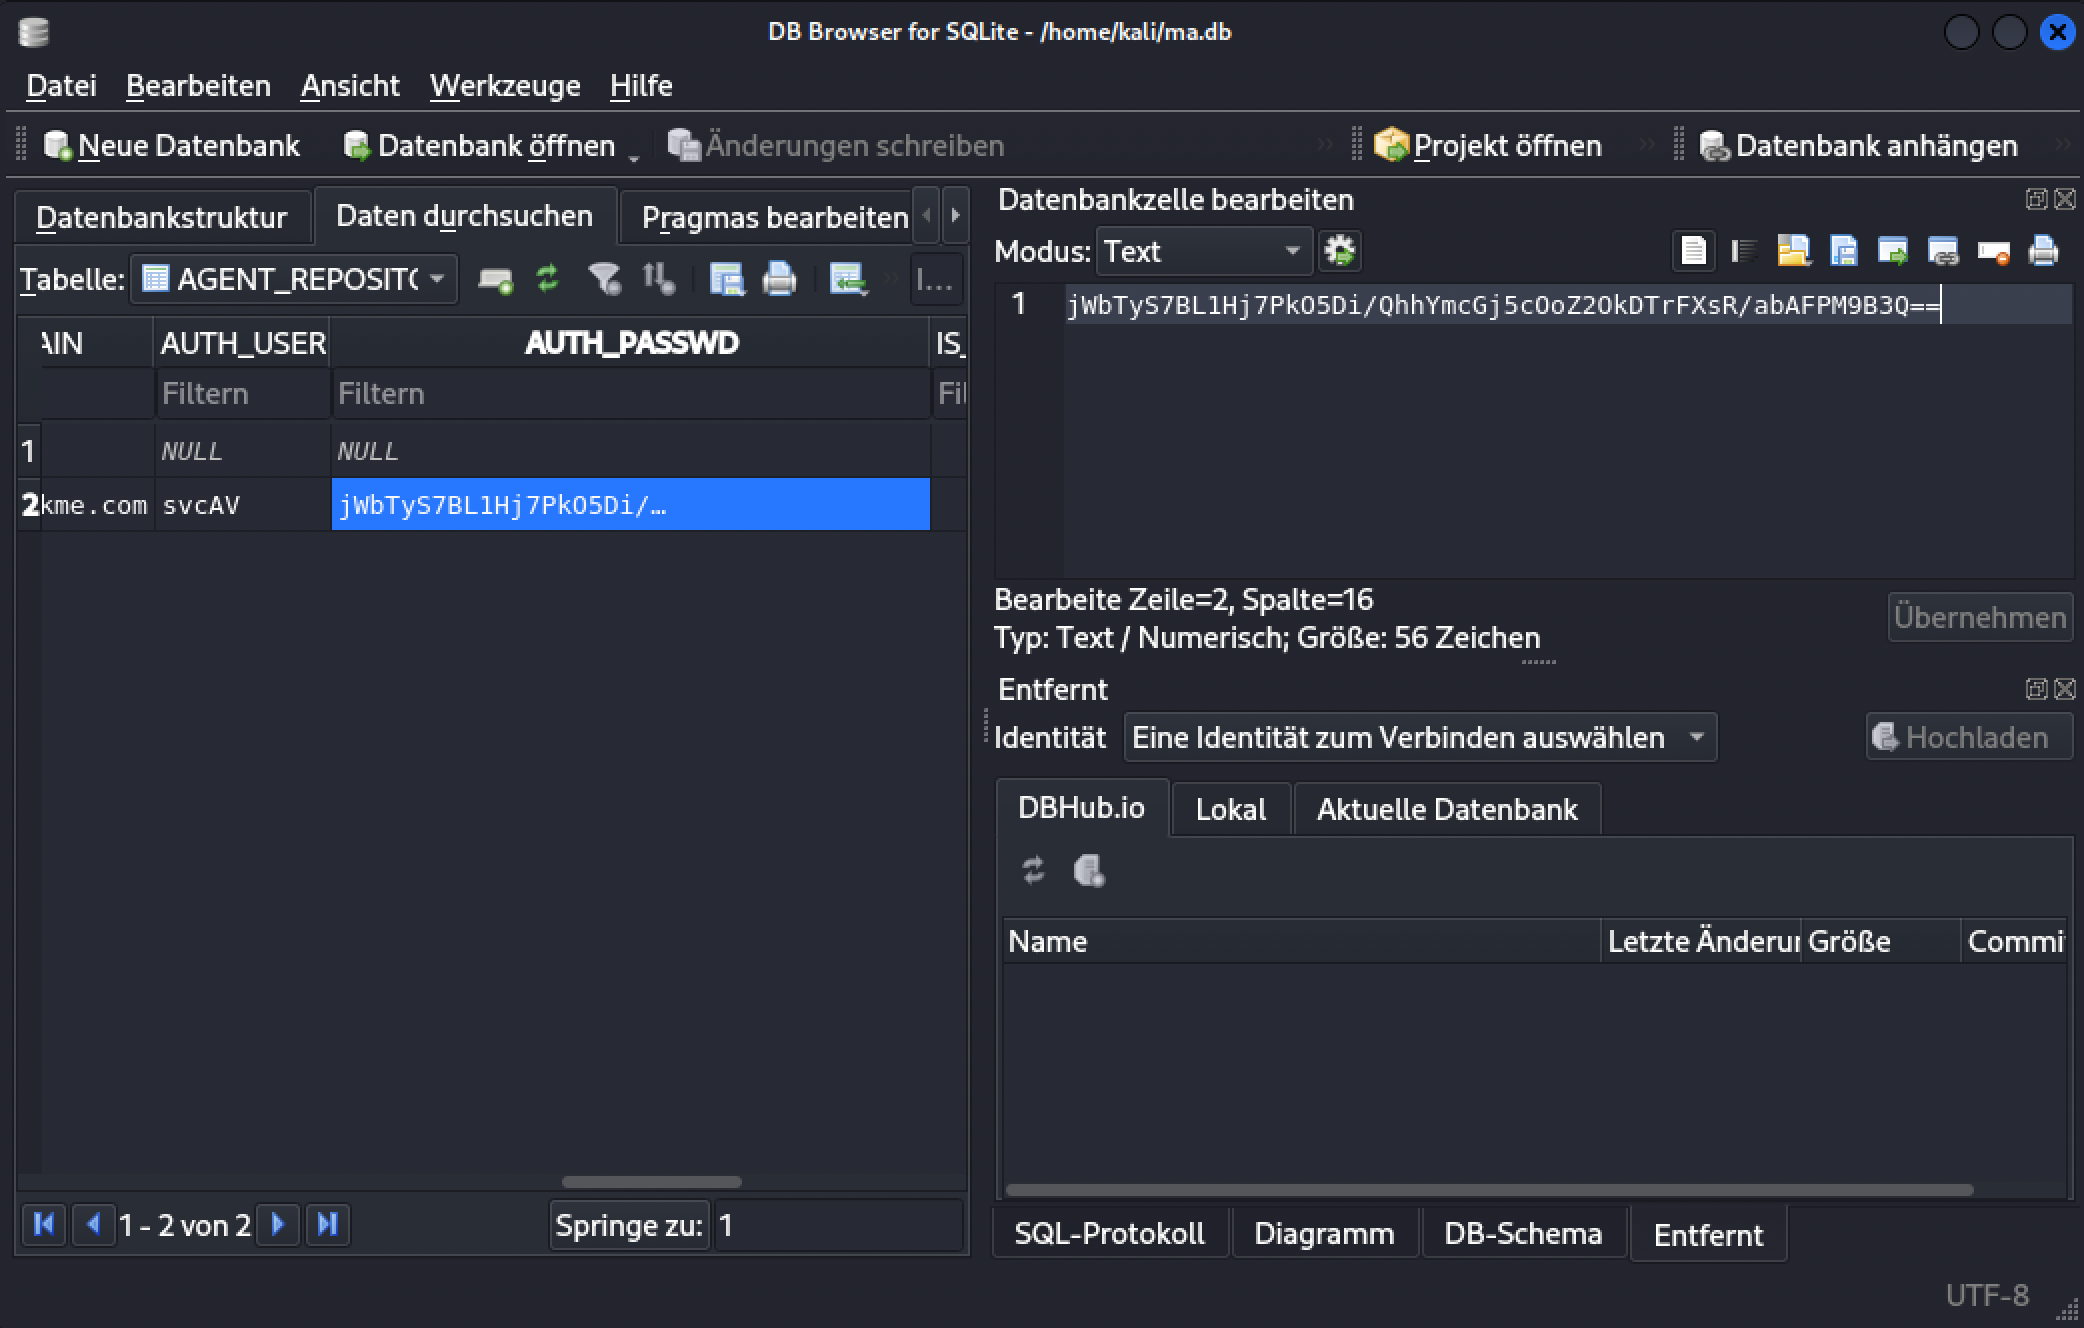Click the auto-switch mode gear icon beside Modus
2084x1328 pixels.
tap(1340, 251)
